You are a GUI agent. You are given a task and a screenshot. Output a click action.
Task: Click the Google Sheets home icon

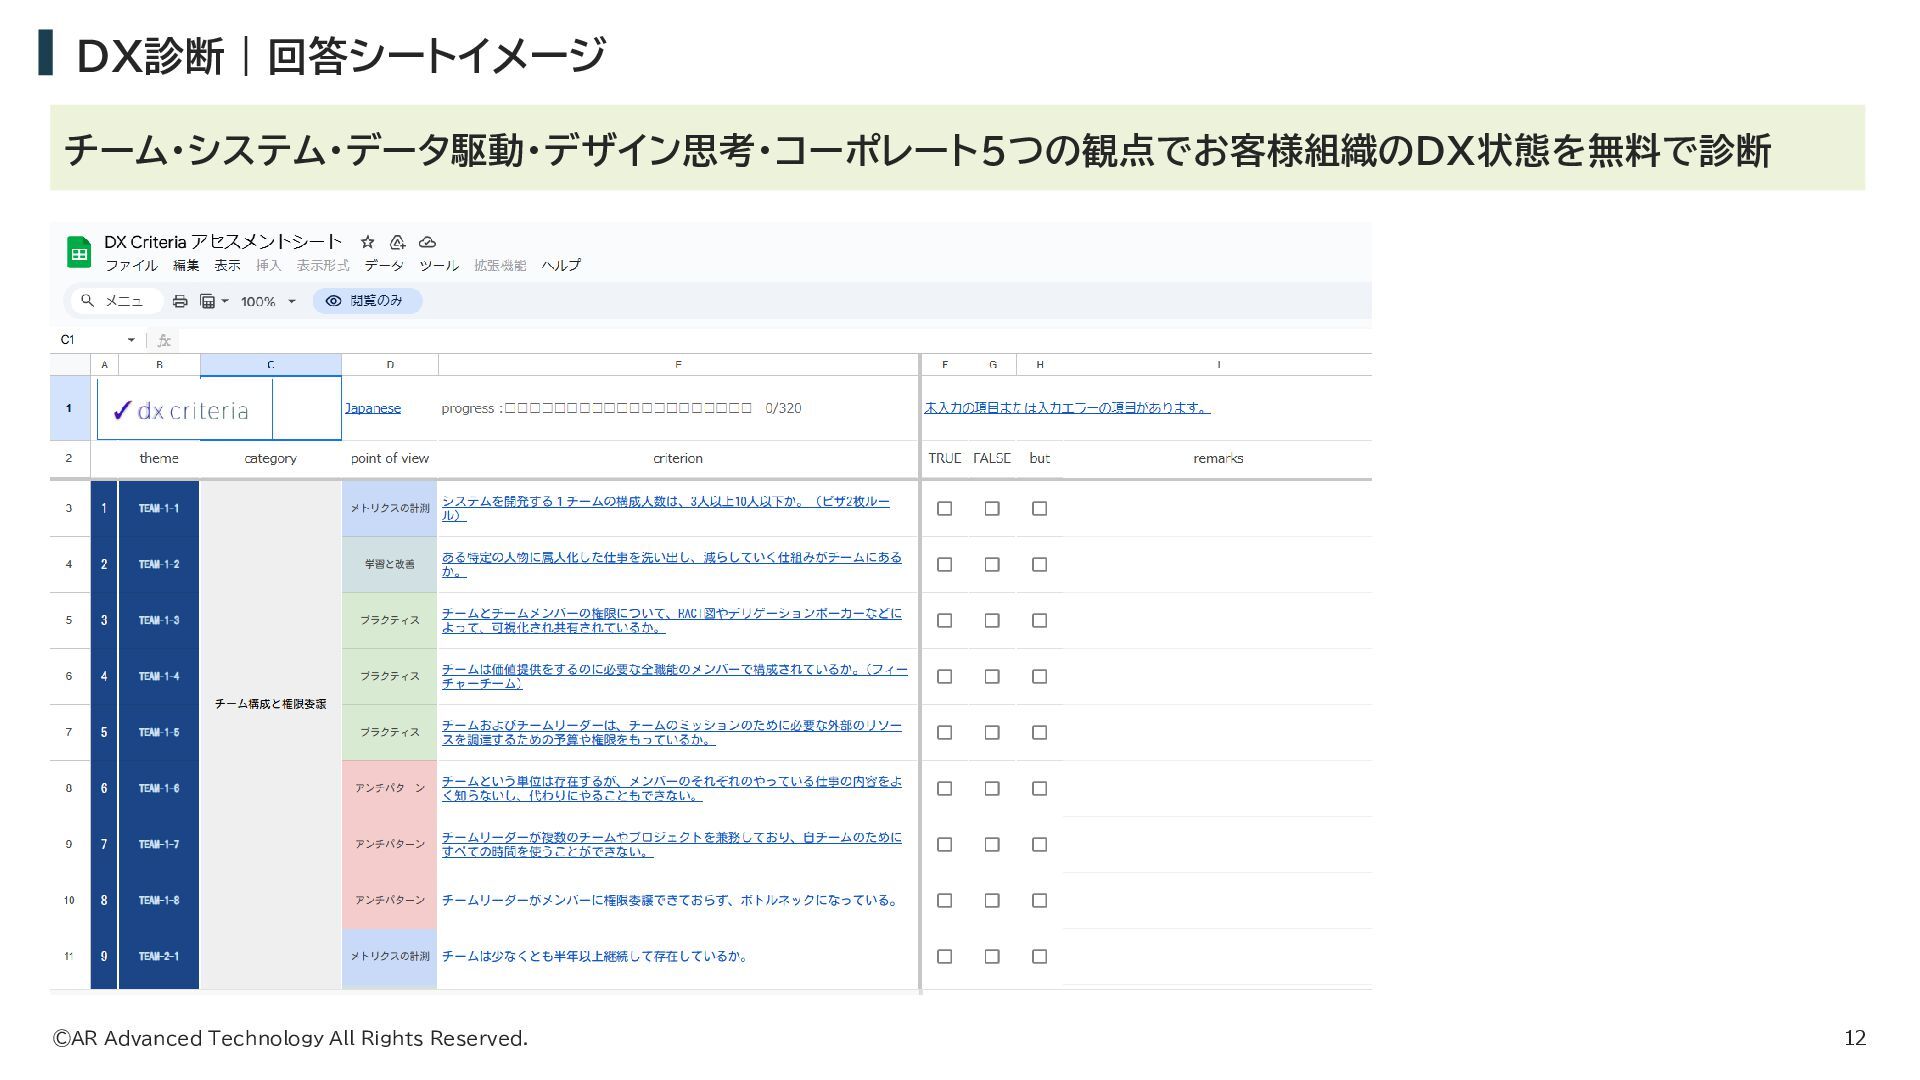[79, 253]
